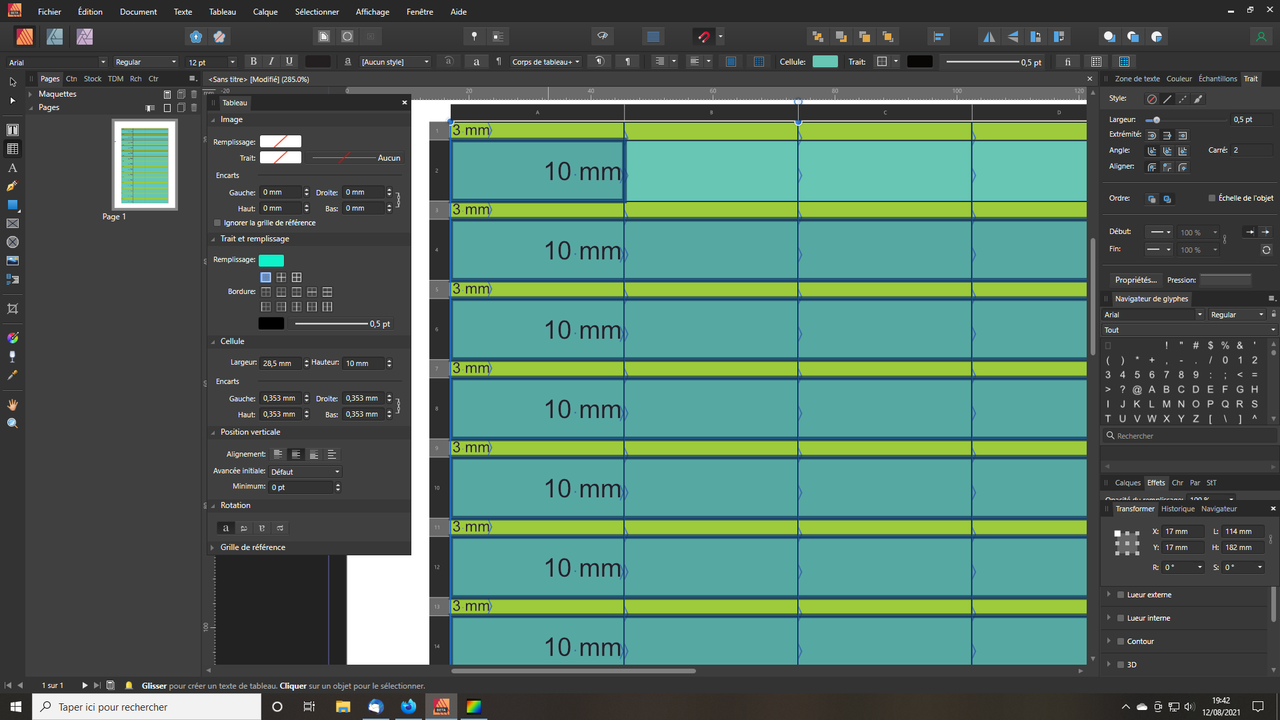This screenshot has height=720, width=1280.
Task: Select the Table tool in the left toolbar
Action: coord(12,148)
